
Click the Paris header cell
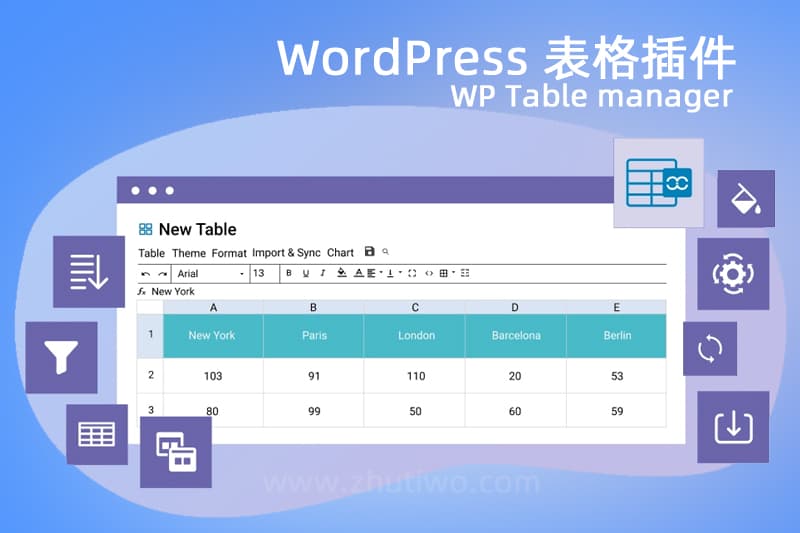(313, 336)
